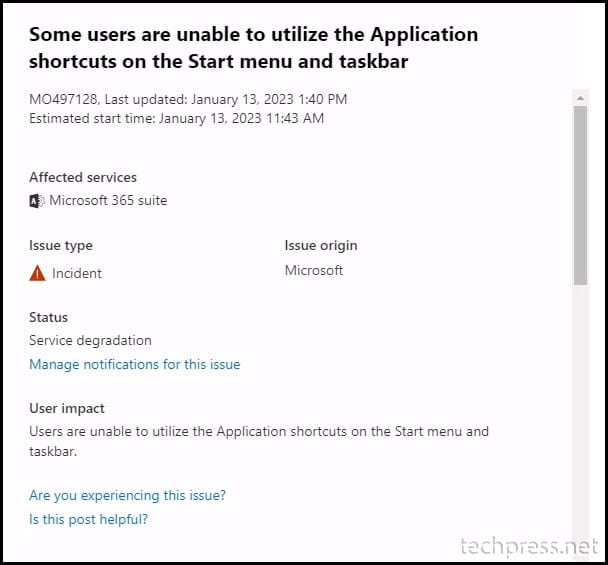The image size is (608, 565).
Task: Click the orange Incident warning triangle icon
Action: (37, 273)
